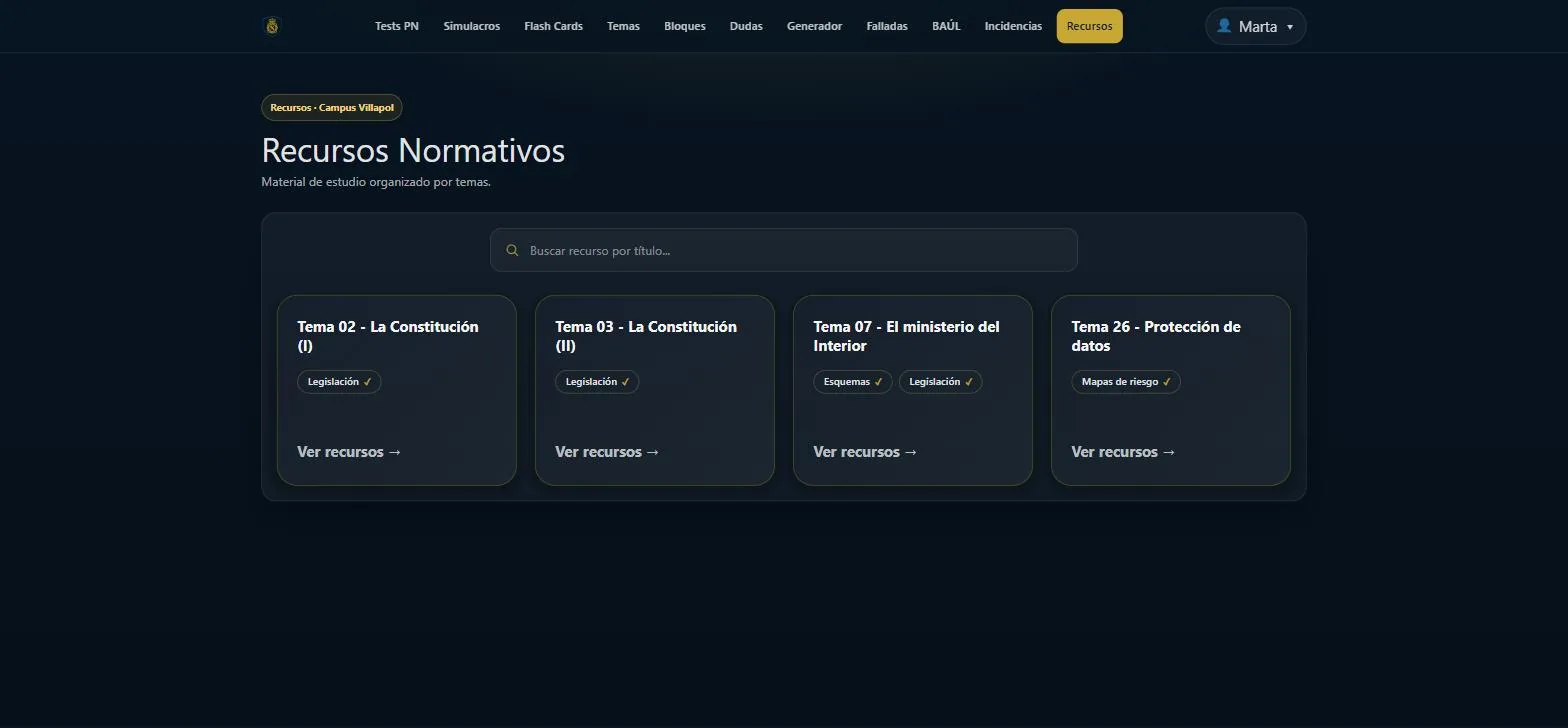Viewport: 1568px width, 728px height.
Task: Open Flash Cards in navigation
Action: [553, 26]
